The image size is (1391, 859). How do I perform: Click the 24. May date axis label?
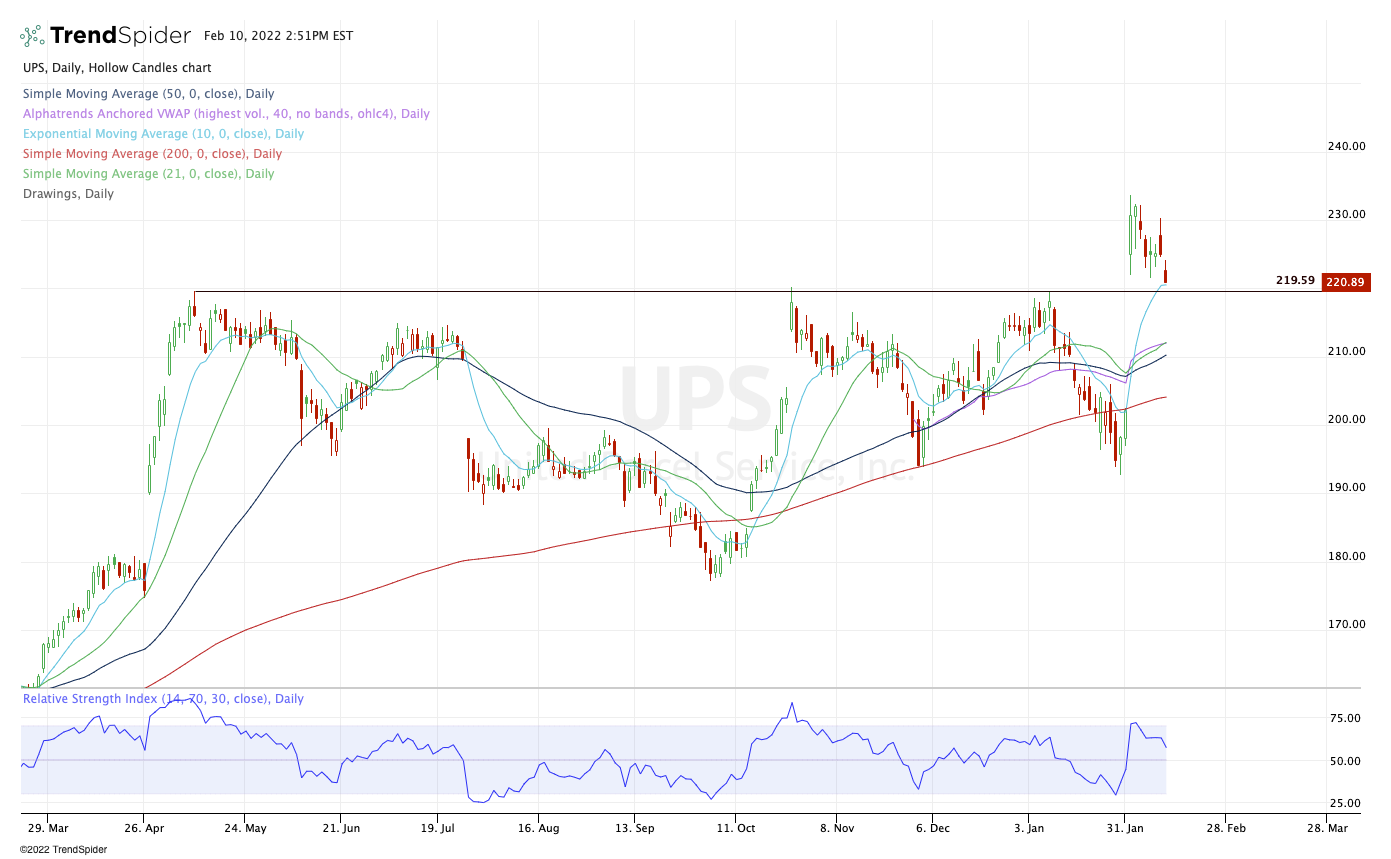(245, 828)
